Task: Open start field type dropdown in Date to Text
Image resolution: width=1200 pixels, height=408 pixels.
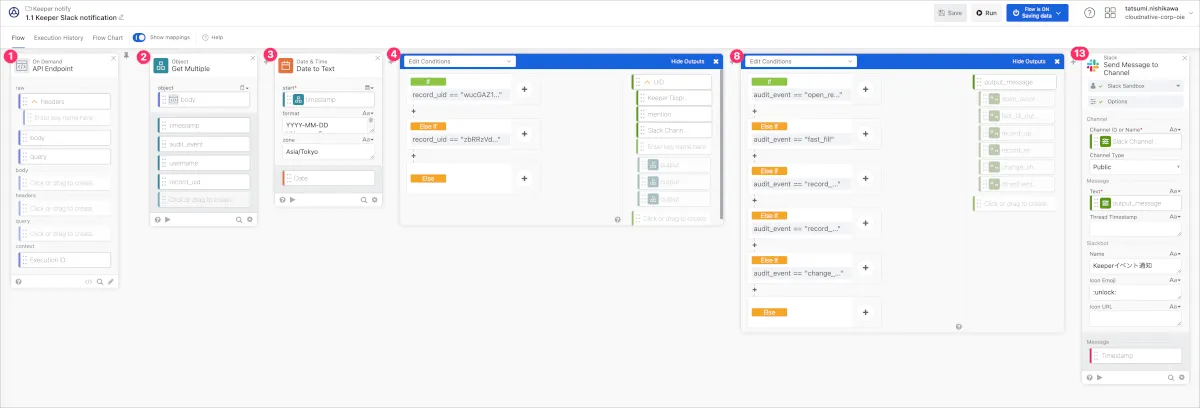Action: [368, 87]
